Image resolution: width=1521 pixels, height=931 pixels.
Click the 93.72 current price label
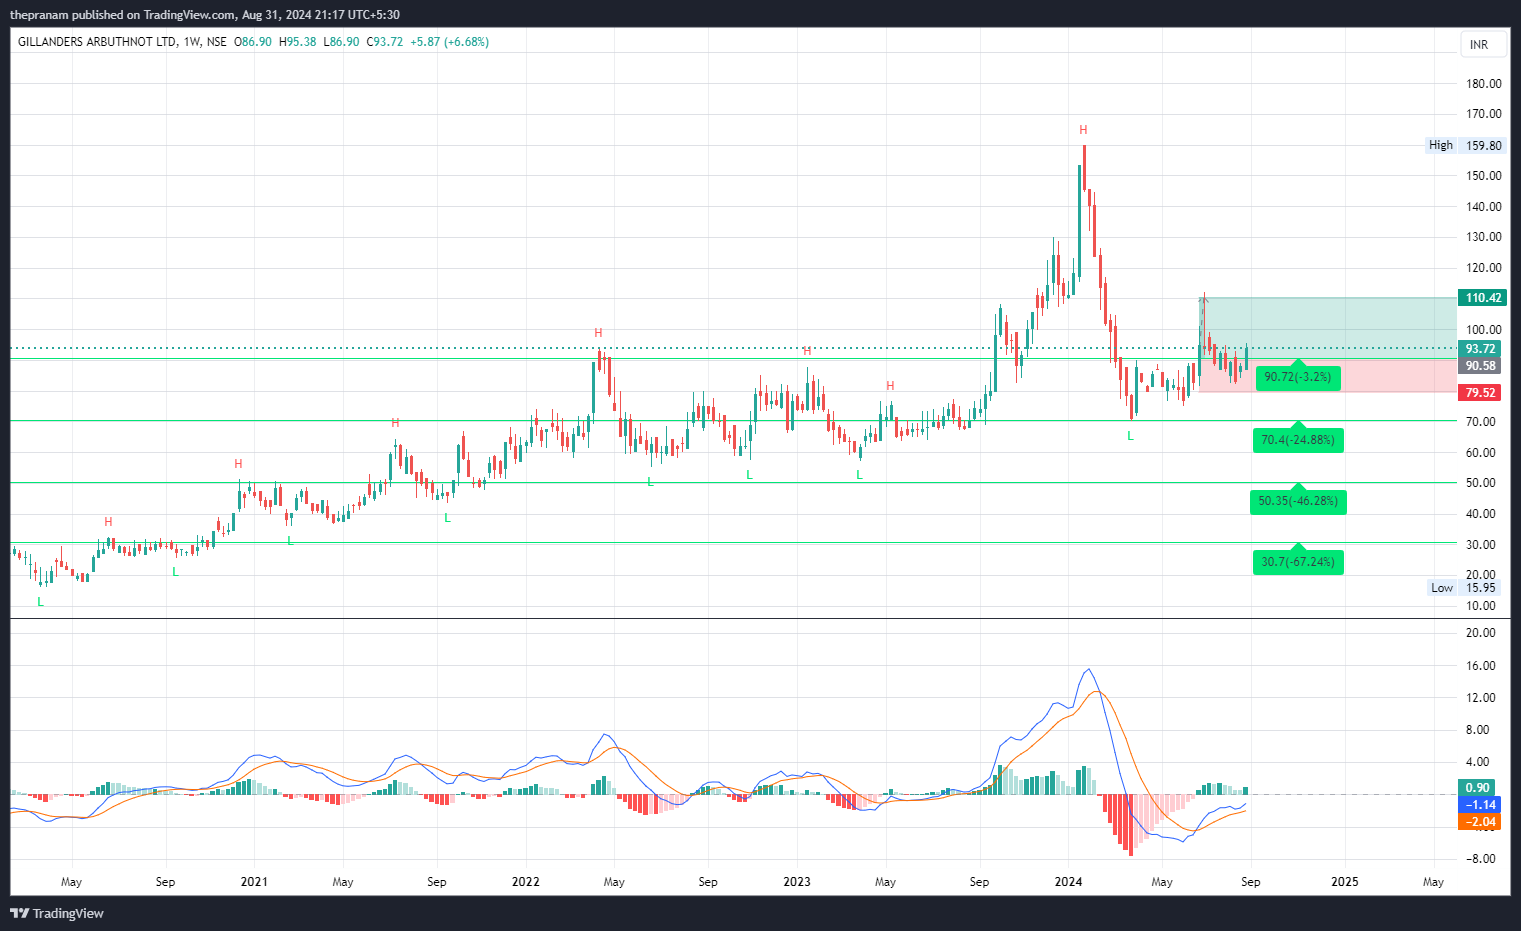click(x=1480, y=349)
